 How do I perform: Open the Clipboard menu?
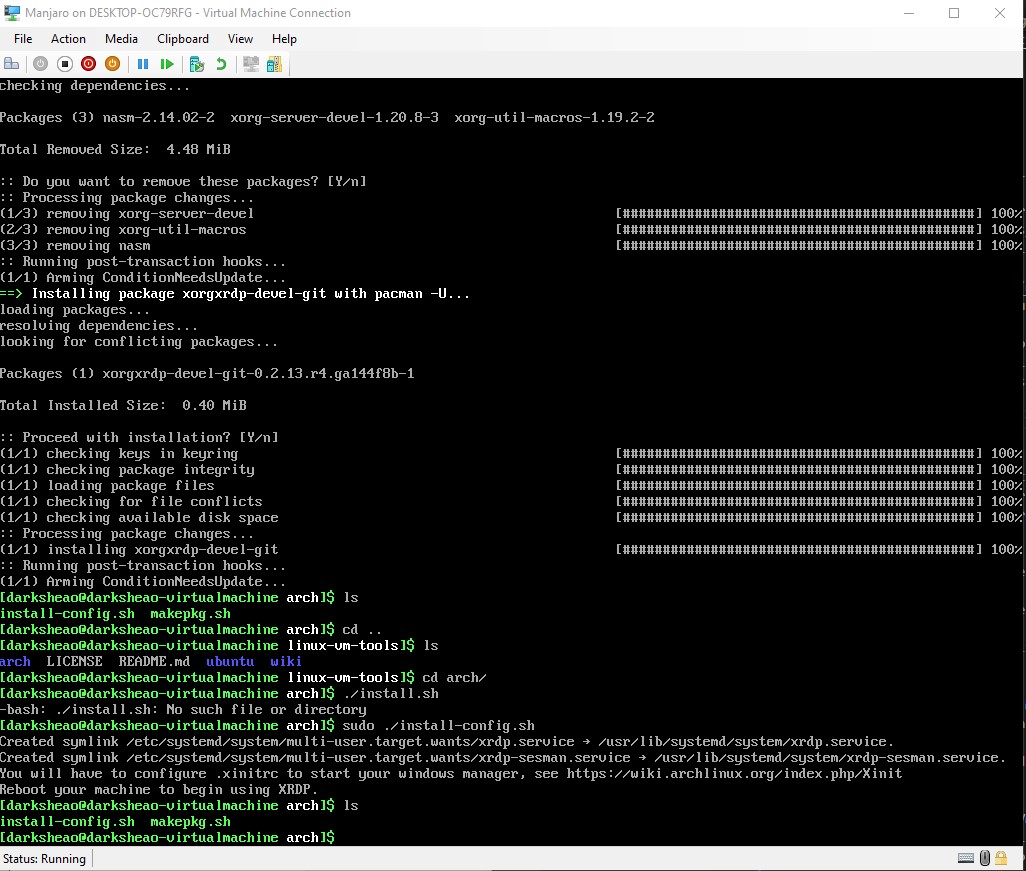(183, 39)
